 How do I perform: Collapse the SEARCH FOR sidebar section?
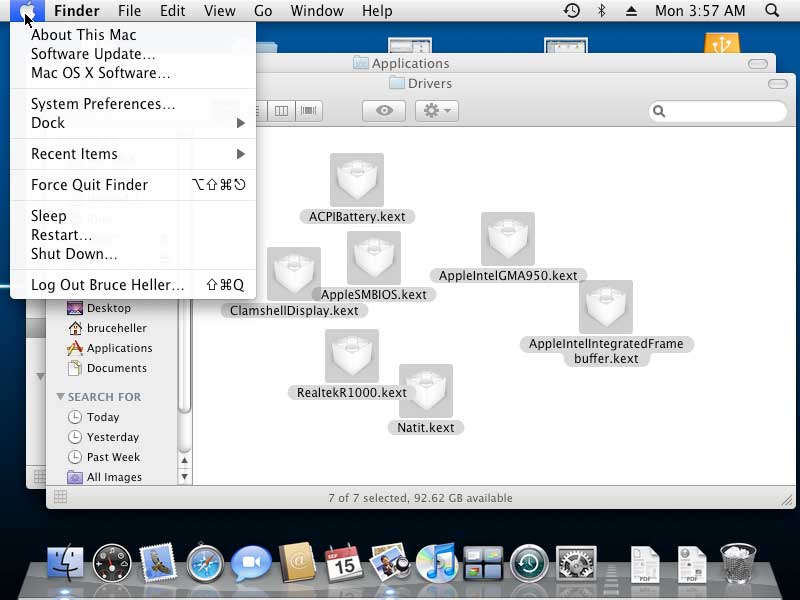click(60, 396)
